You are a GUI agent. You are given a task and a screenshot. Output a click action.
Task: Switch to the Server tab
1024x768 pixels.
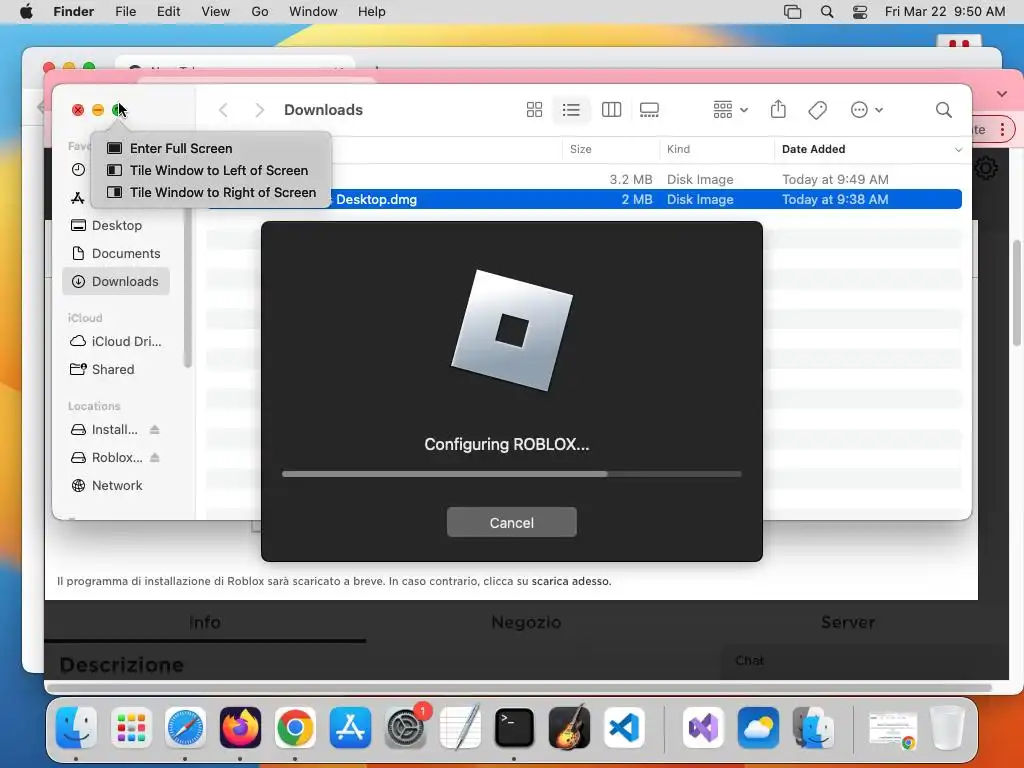(x=847, y=622)
